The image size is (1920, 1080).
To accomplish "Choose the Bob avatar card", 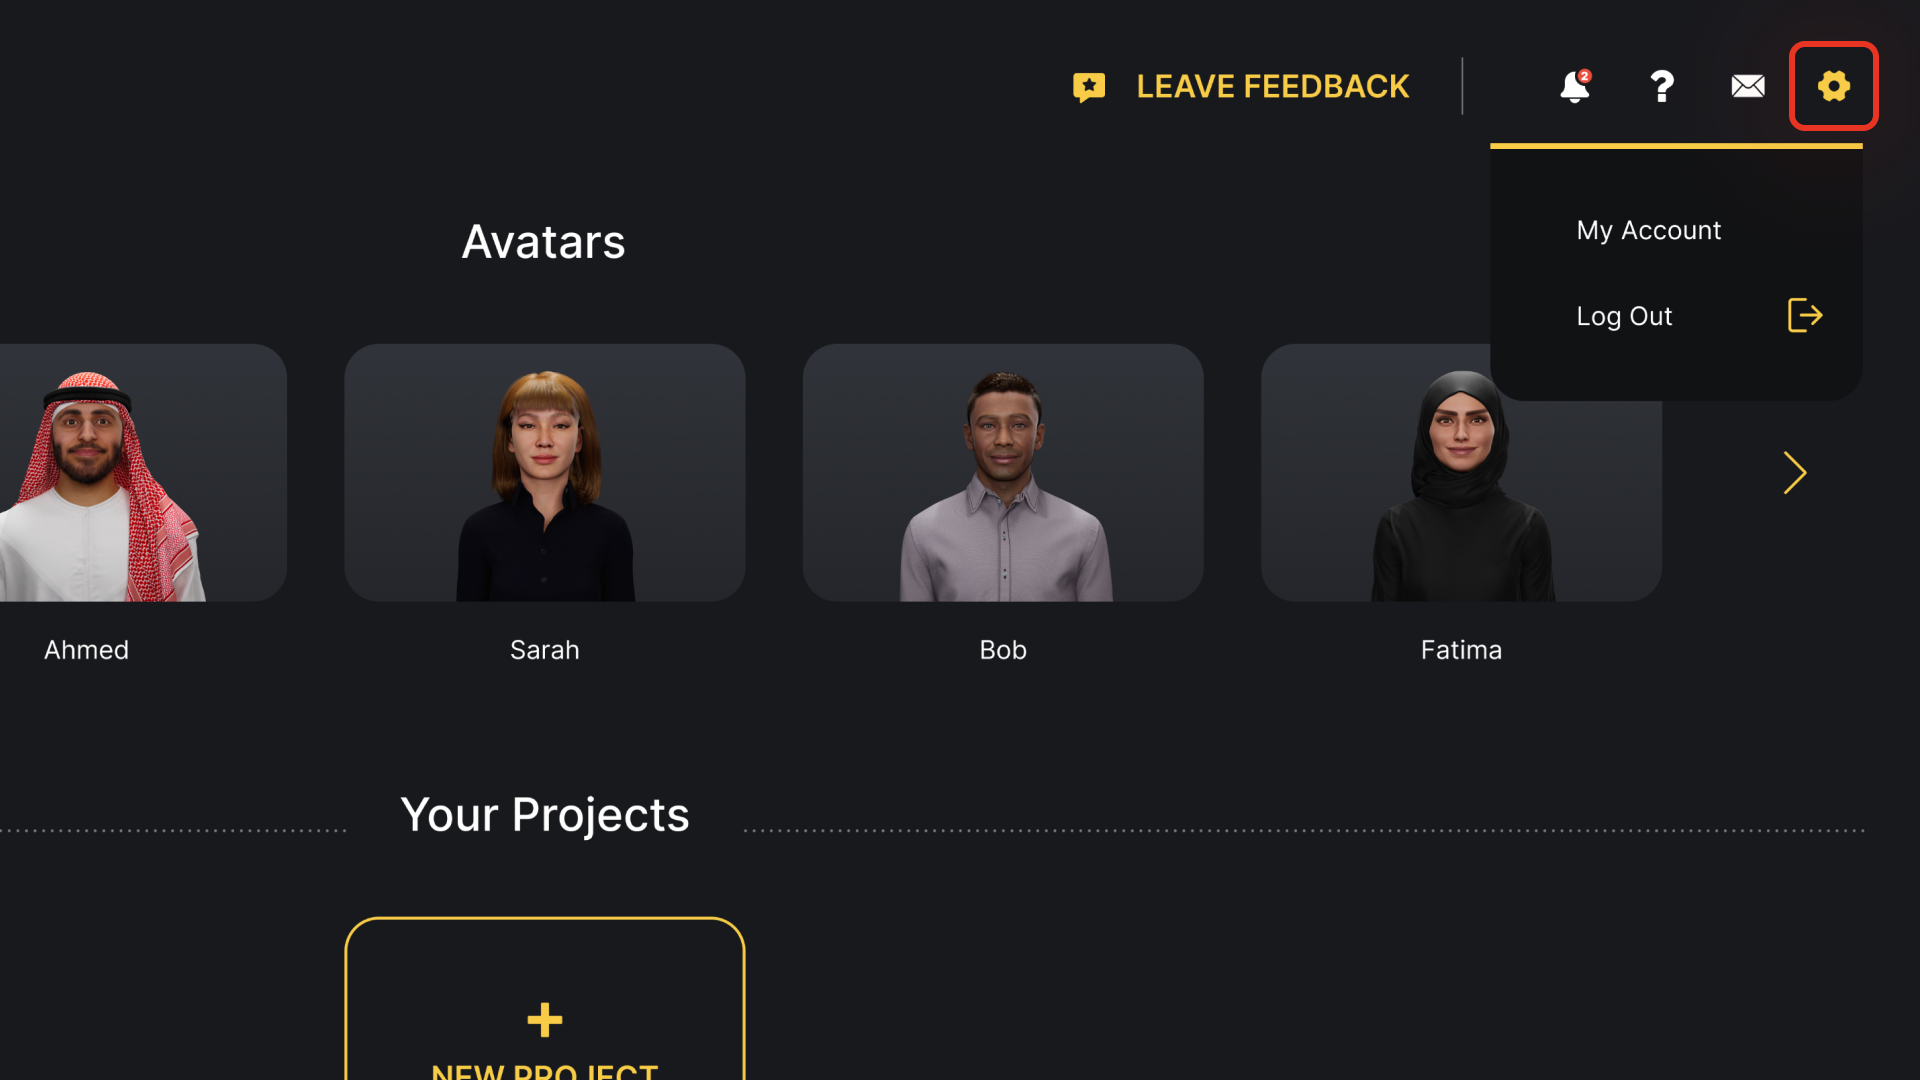I will (1003, 473).
